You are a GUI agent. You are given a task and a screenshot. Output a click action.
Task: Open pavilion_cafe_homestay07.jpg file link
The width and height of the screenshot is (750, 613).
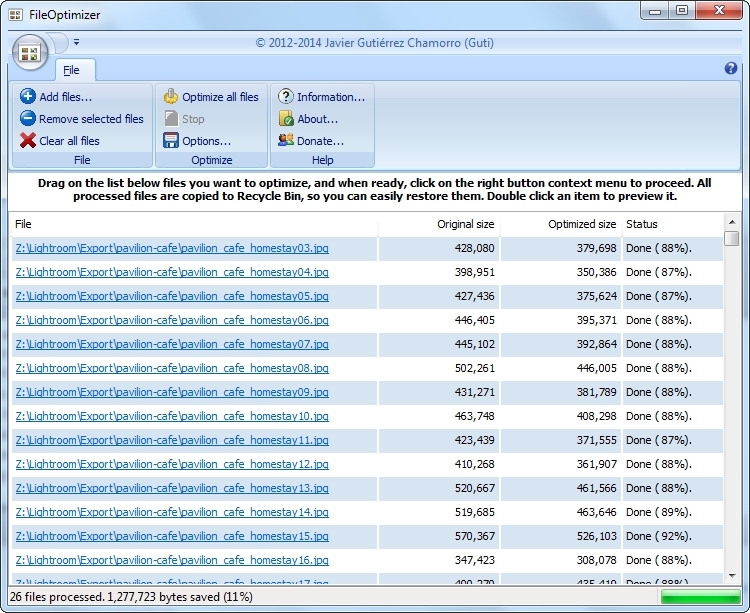point(172,344)
